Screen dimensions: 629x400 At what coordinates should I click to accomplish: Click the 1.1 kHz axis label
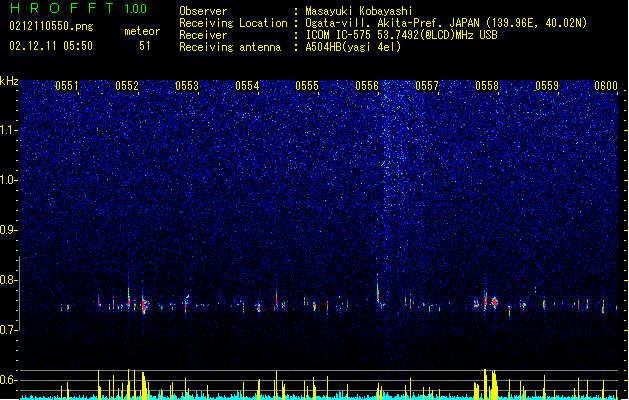click(x=8, y=130)
